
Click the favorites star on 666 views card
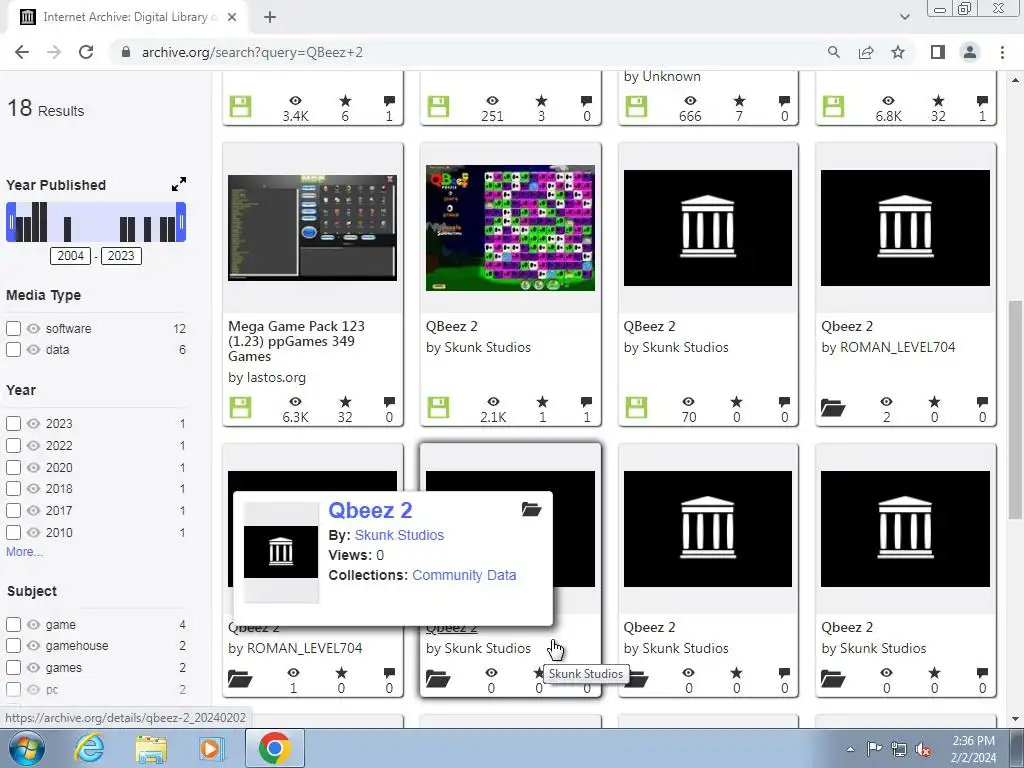click(x=739, y=101)
